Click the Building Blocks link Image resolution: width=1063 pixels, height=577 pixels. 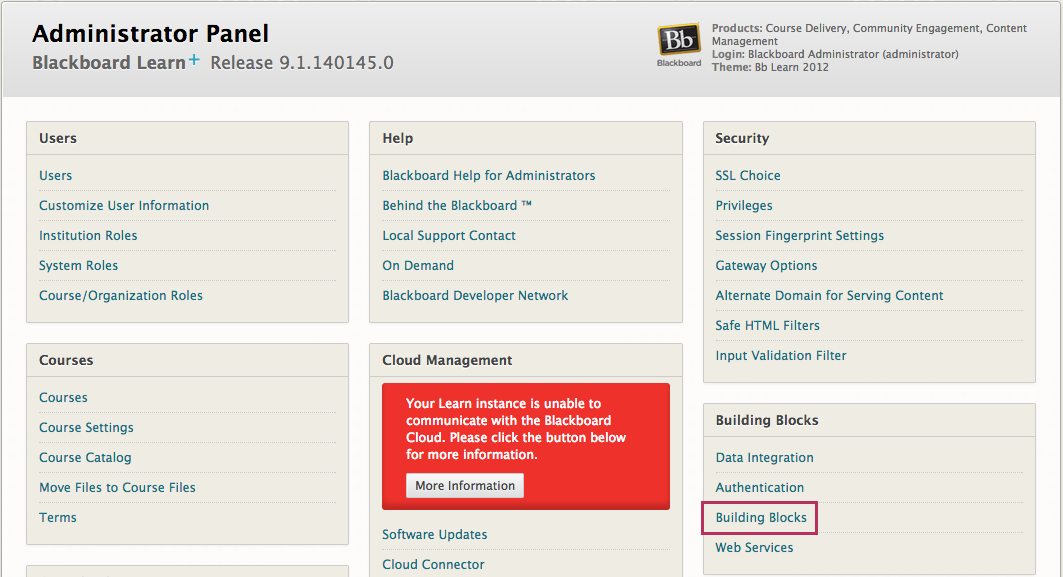click(x=761, y=517)
